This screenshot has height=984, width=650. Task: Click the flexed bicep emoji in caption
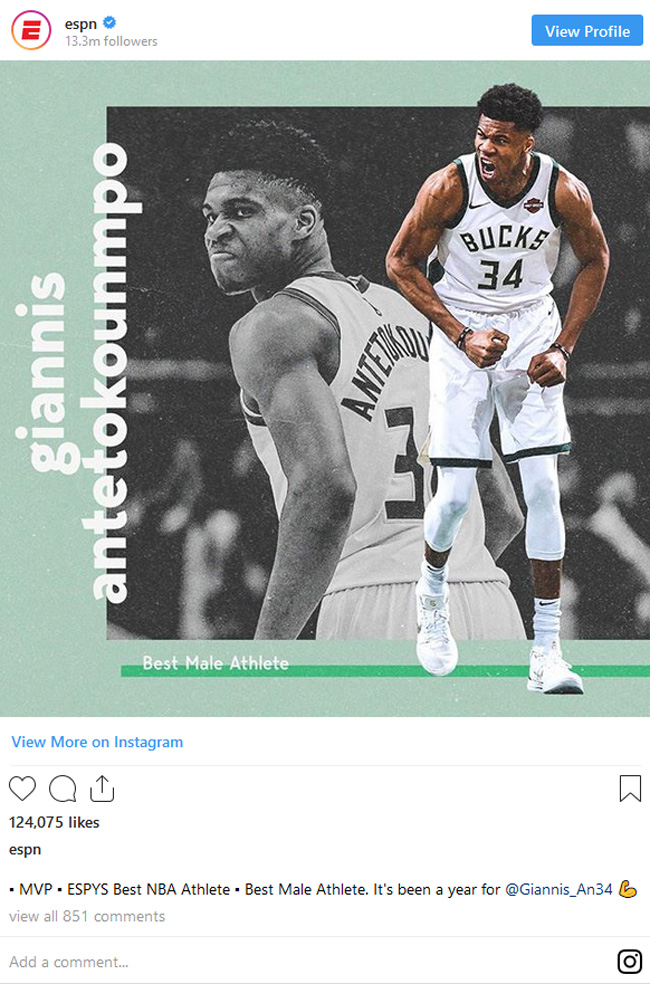coord(627,889)
